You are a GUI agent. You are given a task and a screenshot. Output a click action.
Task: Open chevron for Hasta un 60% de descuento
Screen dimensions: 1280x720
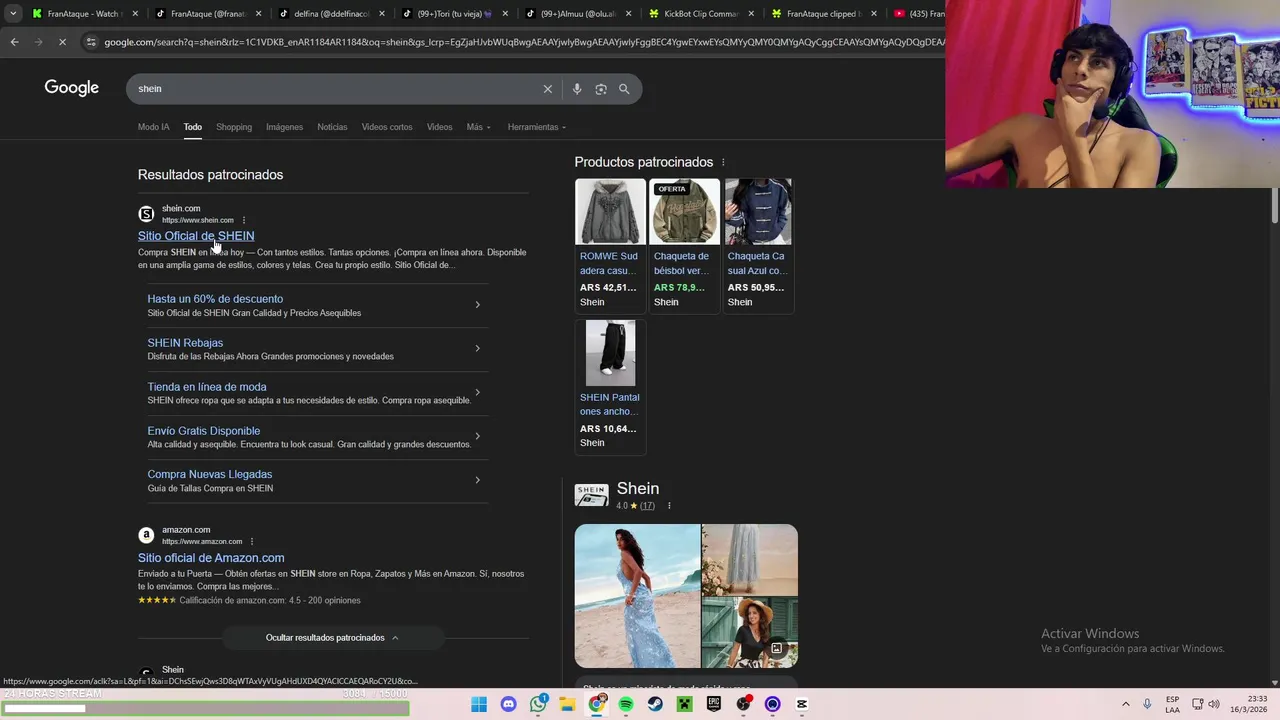(x=477, y=305)
